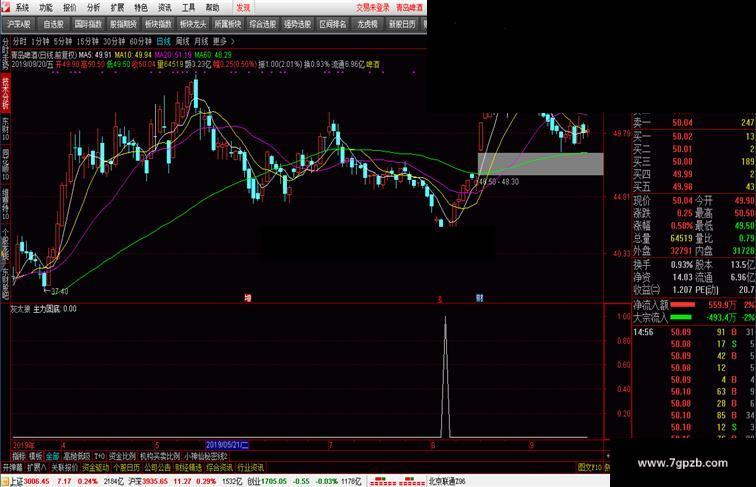Image resolution: width=756 pixels, height=487 pixels.
Task: Click the 48.50 - 48.30 gap annotation
Action: [x=497, y=182]
